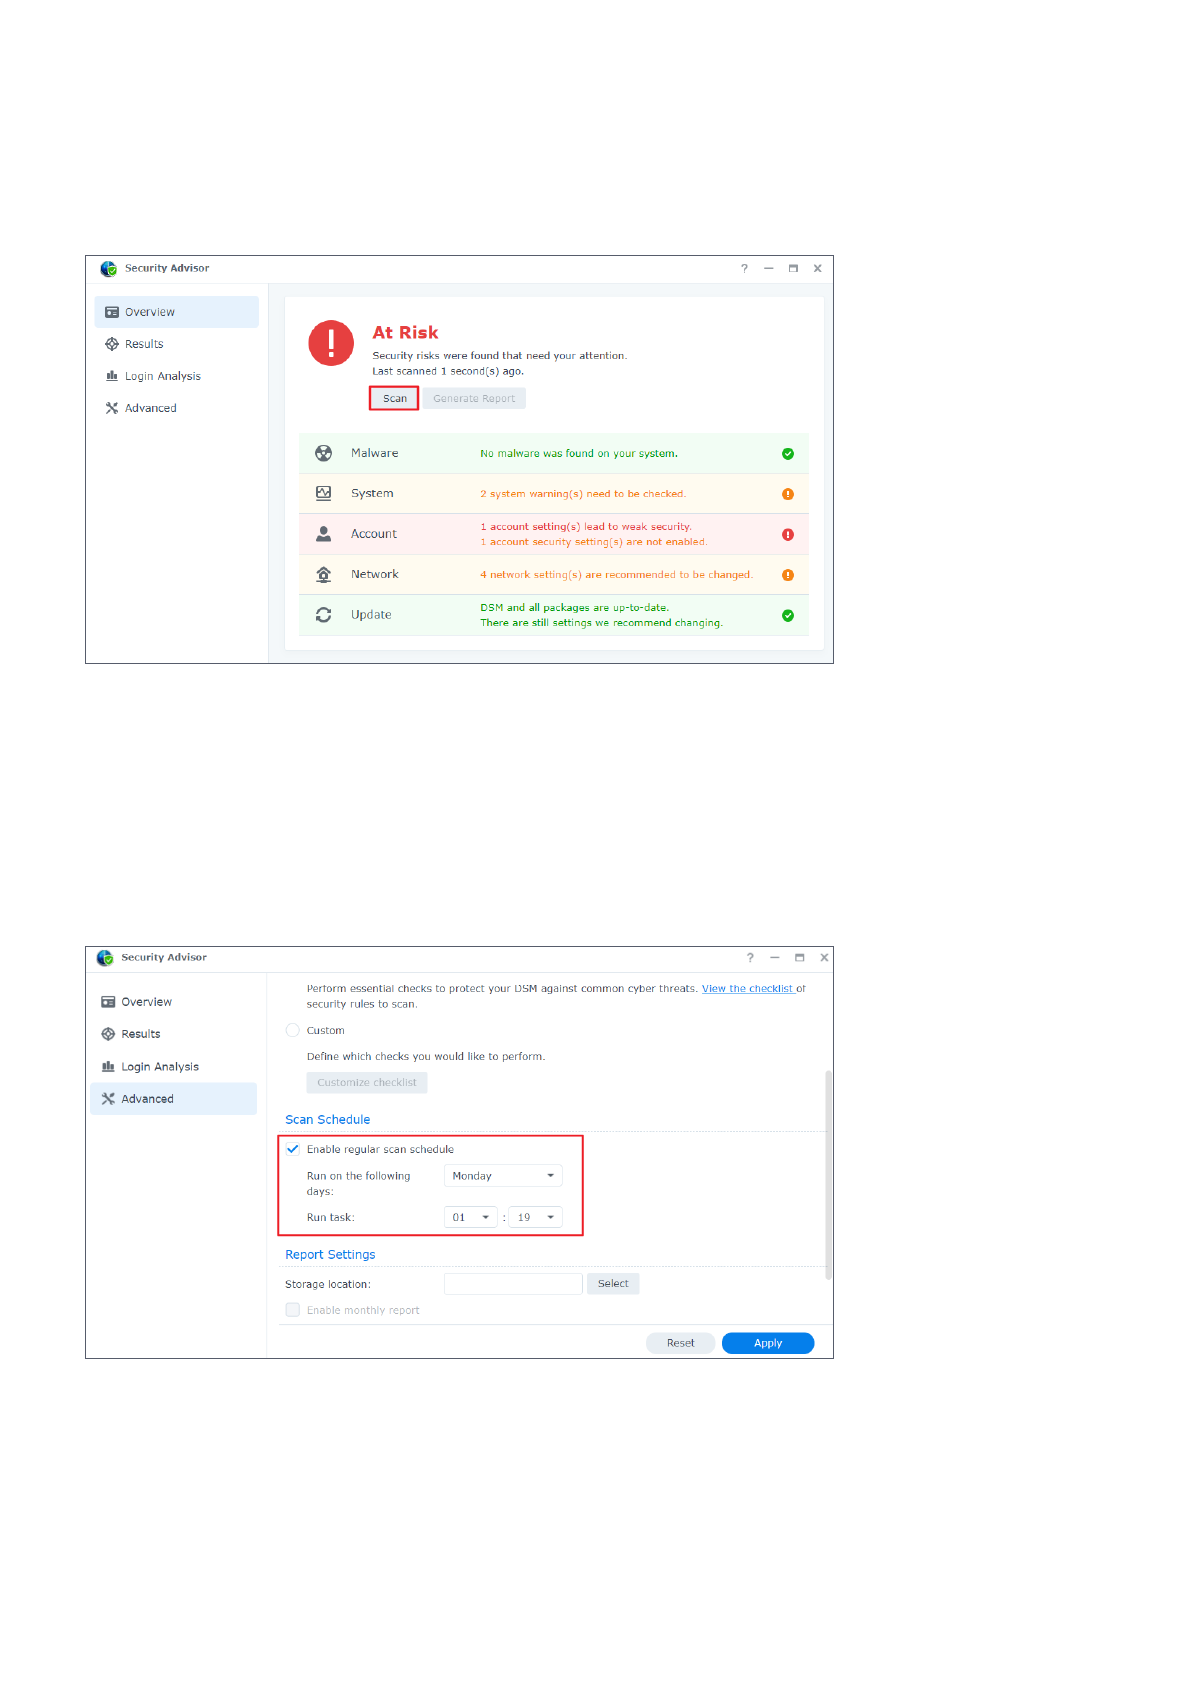Click the vertical scrollbar in Advanced settings

(x=827, y=1175)
